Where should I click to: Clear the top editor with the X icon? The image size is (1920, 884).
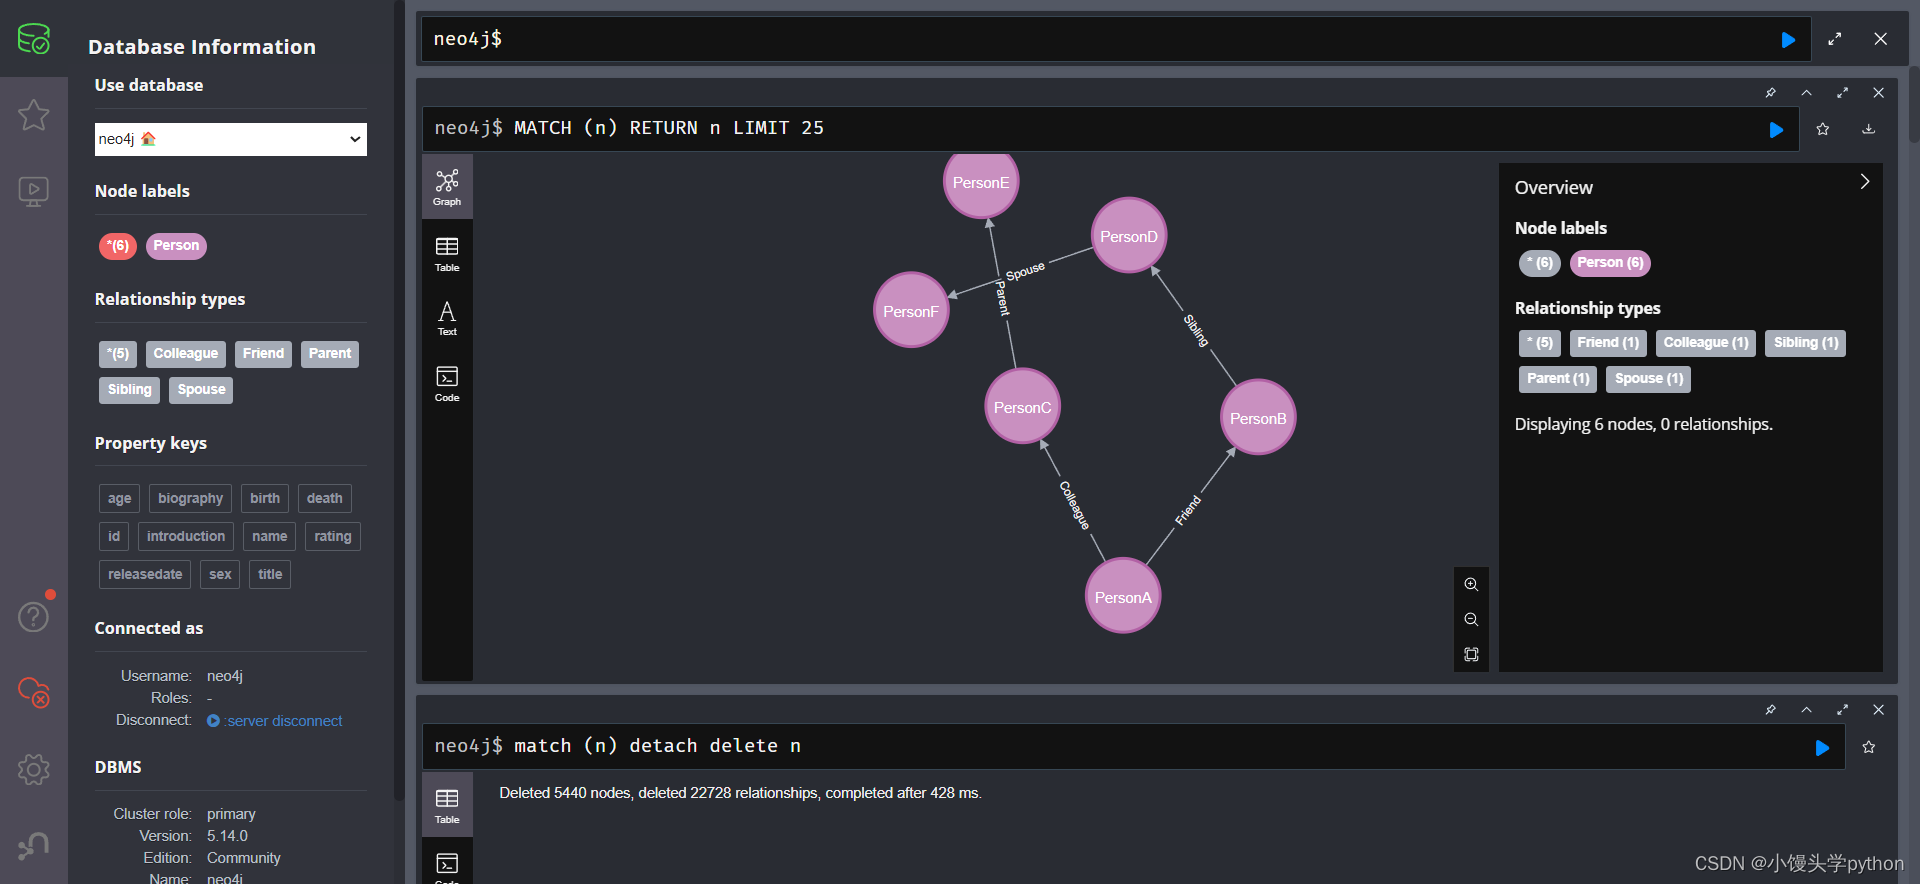(1881, 39)
